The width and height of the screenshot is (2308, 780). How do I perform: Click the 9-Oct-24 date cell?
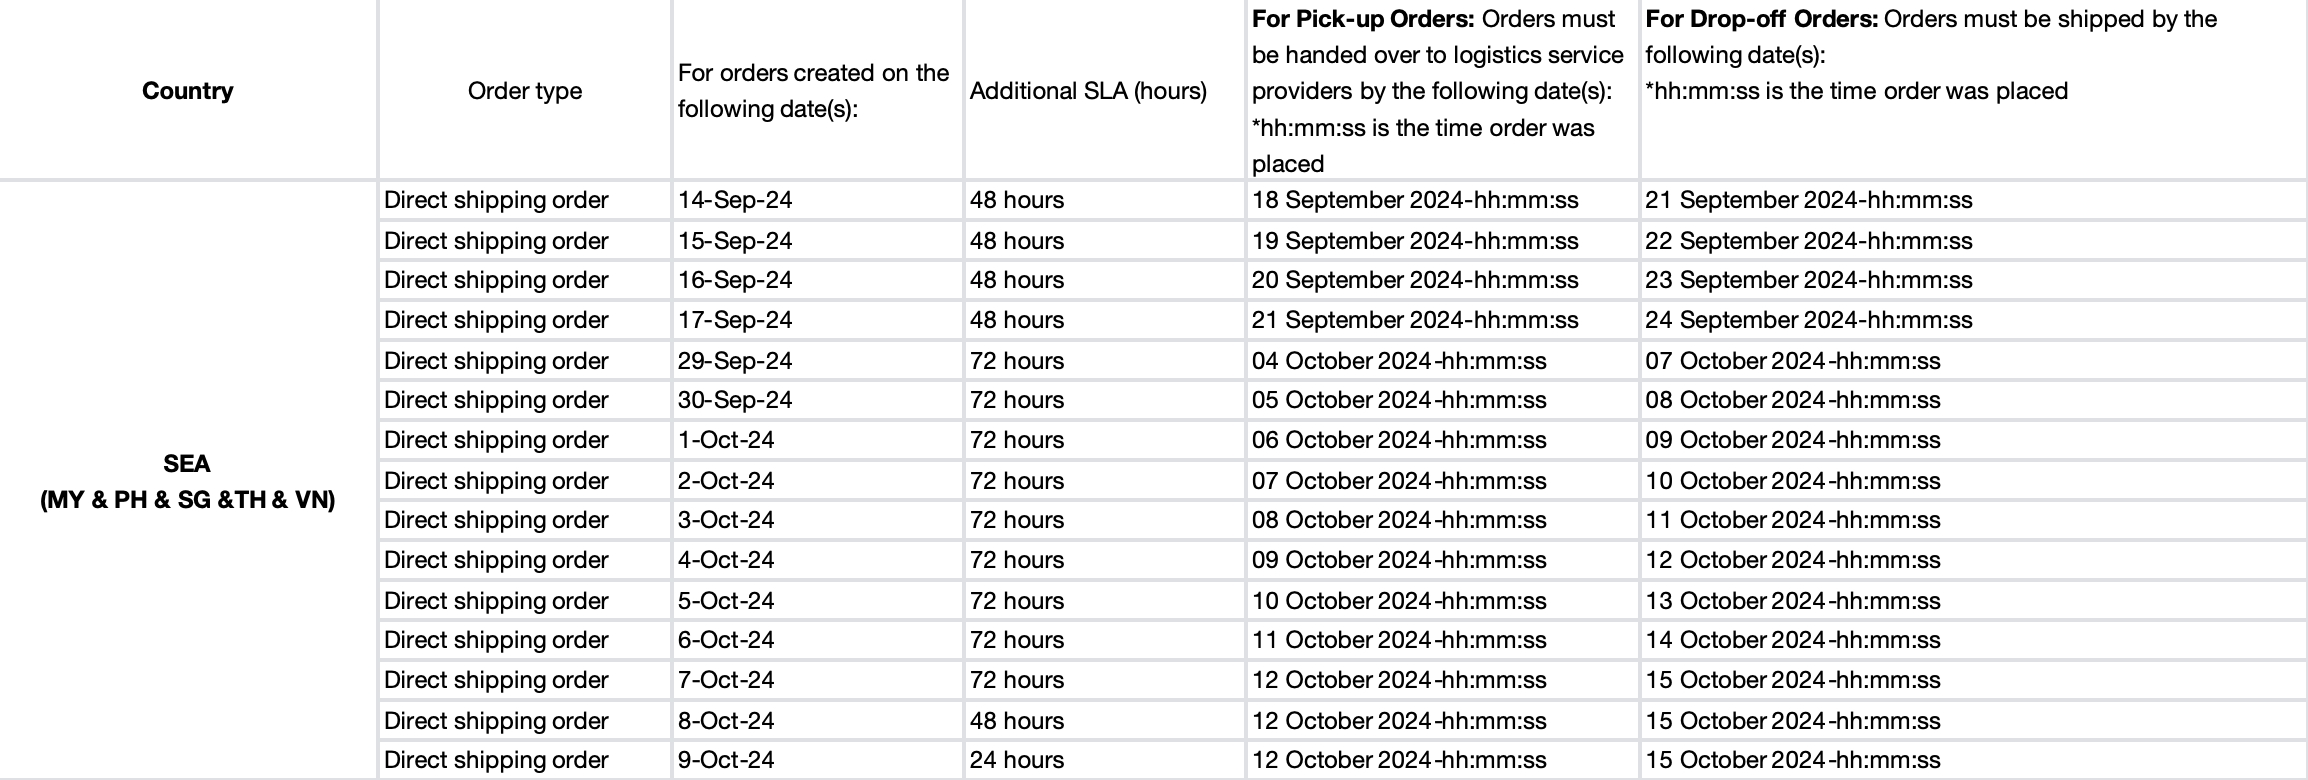pyautogui.click(x=726, y=760)
